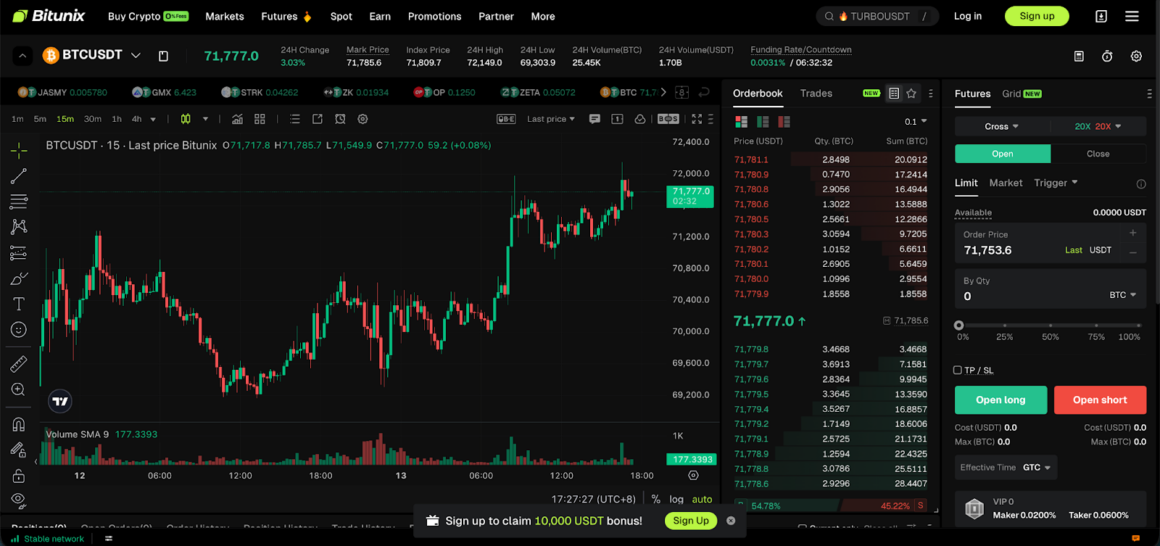Open the calculator icon in the header
The image size is (1160, 546).
click(x=1078, y=56)
